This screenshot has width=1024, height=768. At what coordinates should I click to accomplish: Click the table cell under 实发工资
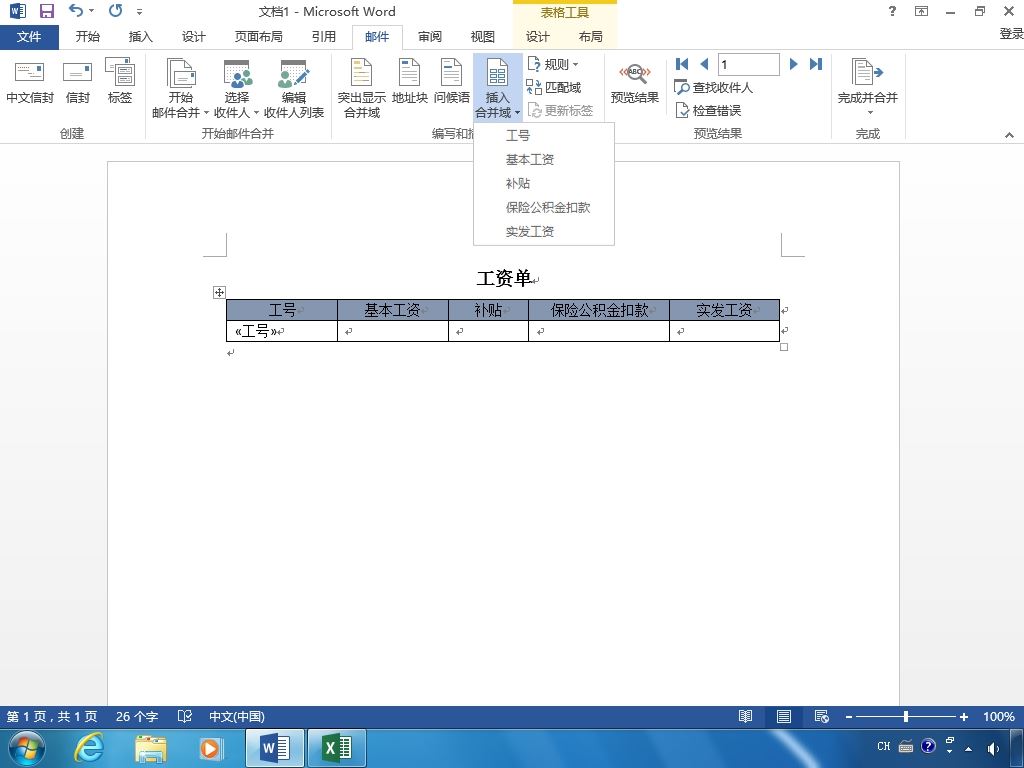click(x=724, y=331)
